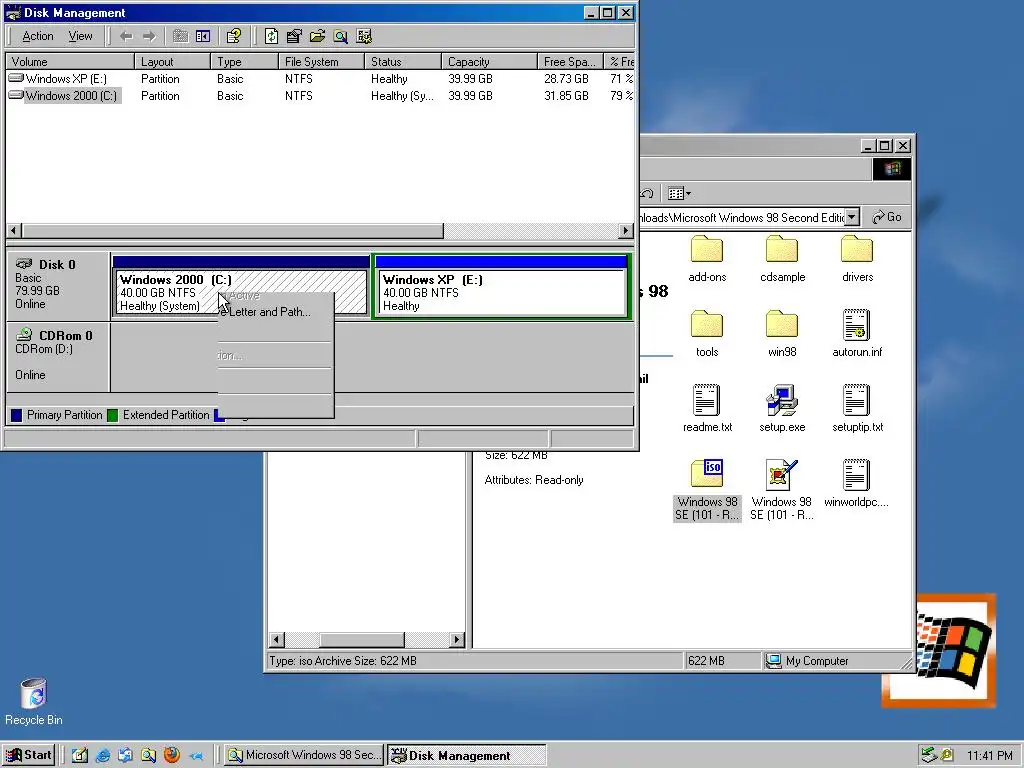Toggle the Show/Hide Console Tree icon
Viewport: 1024px width, 768px height.
(x=202, y=36)
